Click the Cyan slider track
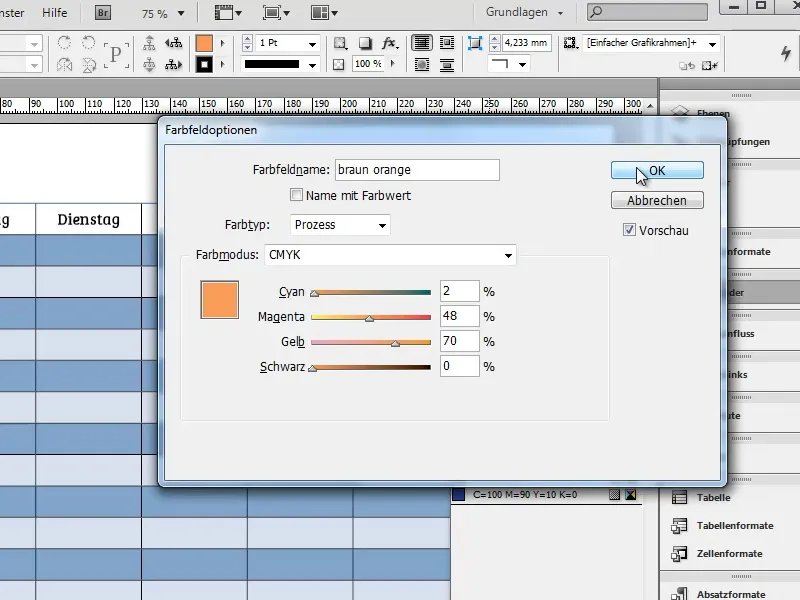Viewport: 800px width, 600px height. tap(371, 292)
